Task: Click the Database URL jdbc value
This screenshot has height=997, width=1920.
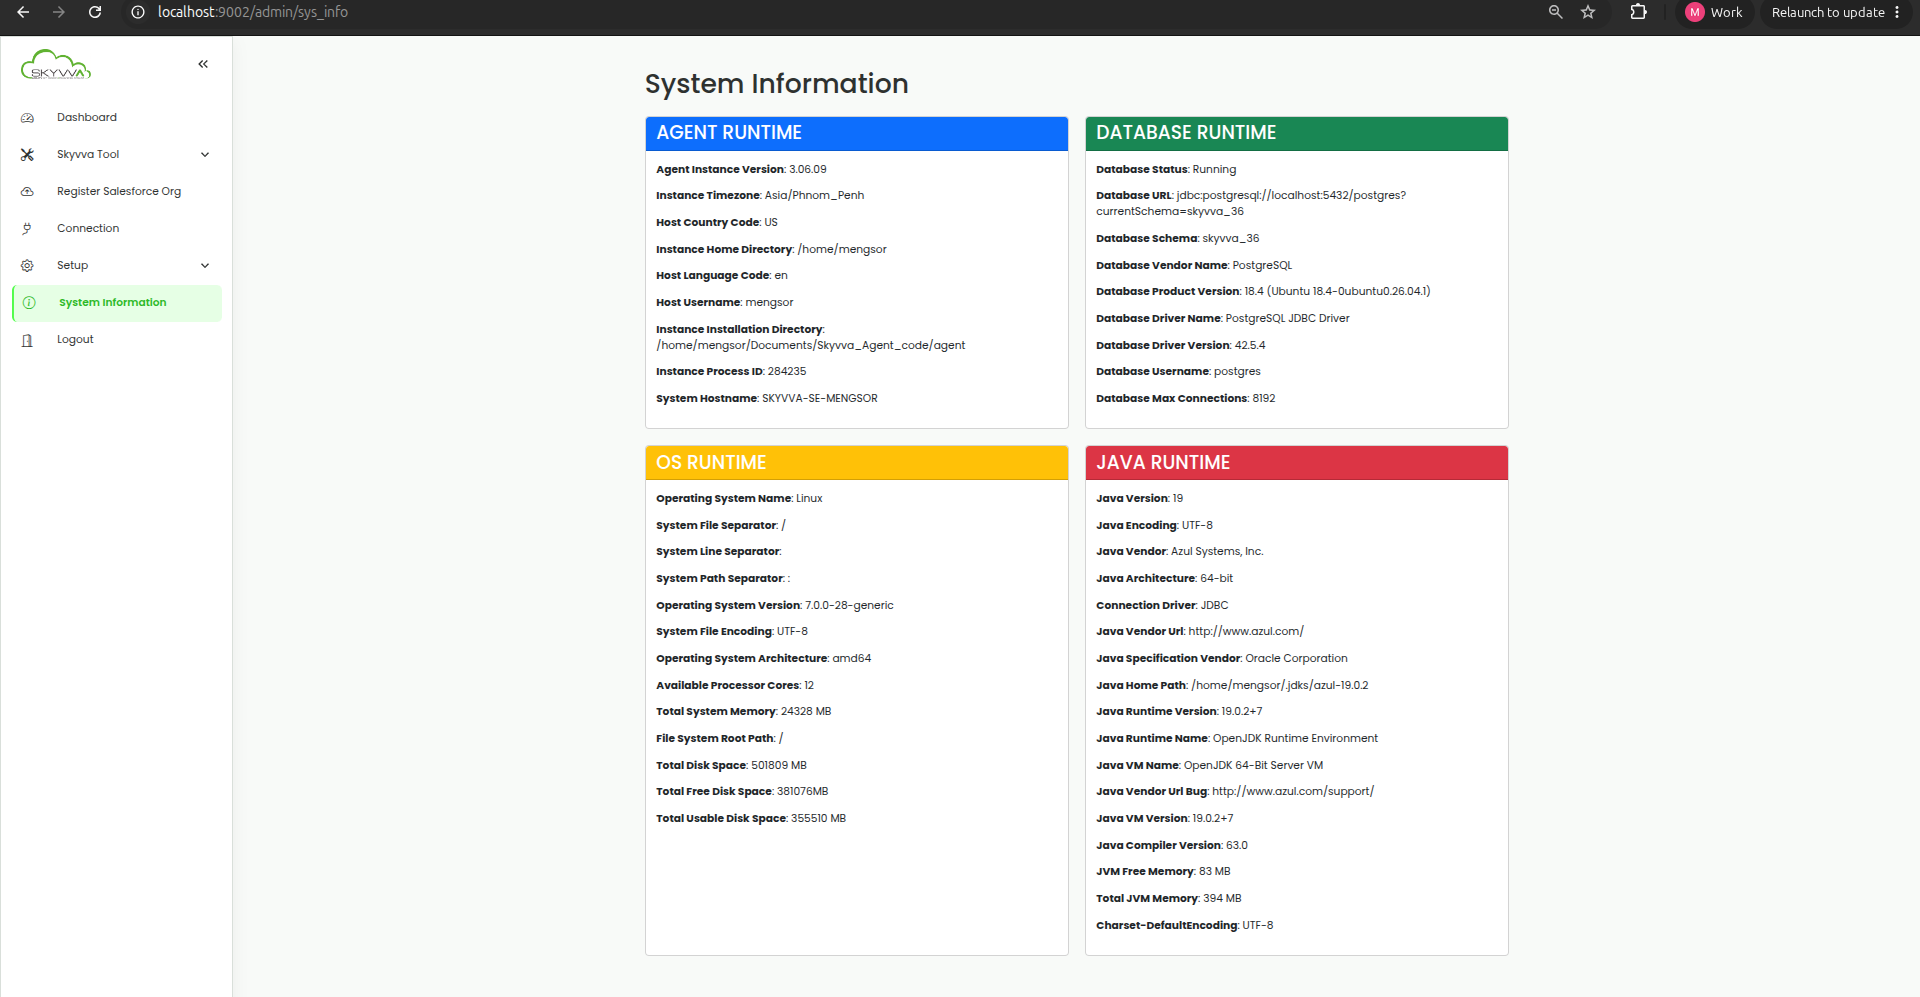Action: click(1251, 204)
